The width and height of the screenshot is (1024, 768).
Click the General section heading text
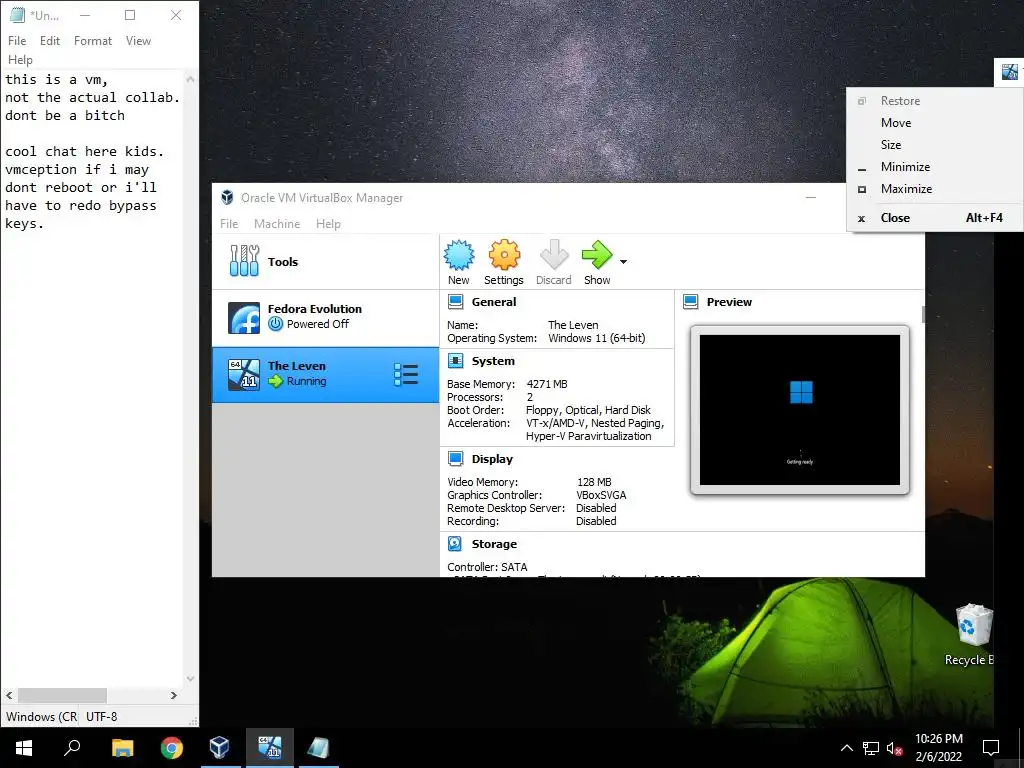pyautogui.click(x=494, y=302)
